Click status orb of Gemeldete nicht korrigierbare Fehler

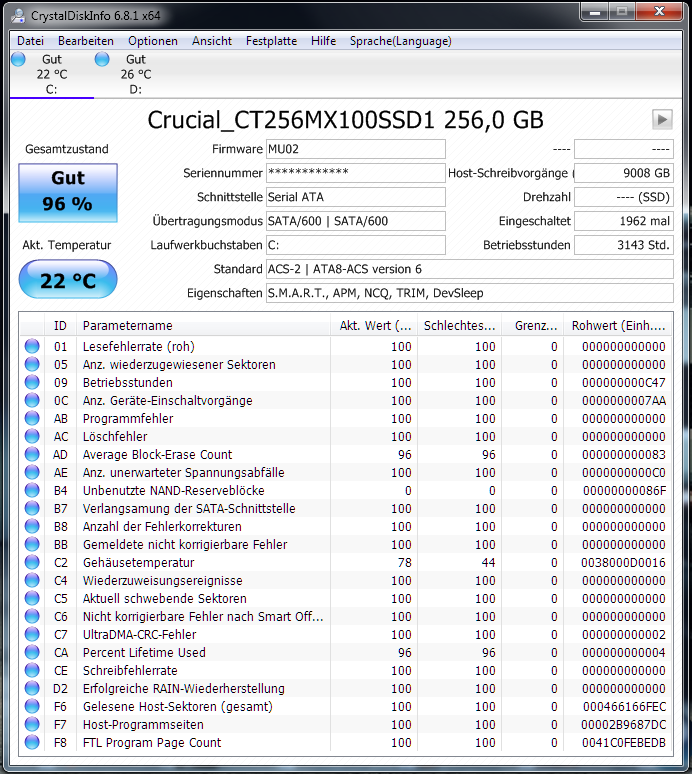coord(32,544)
